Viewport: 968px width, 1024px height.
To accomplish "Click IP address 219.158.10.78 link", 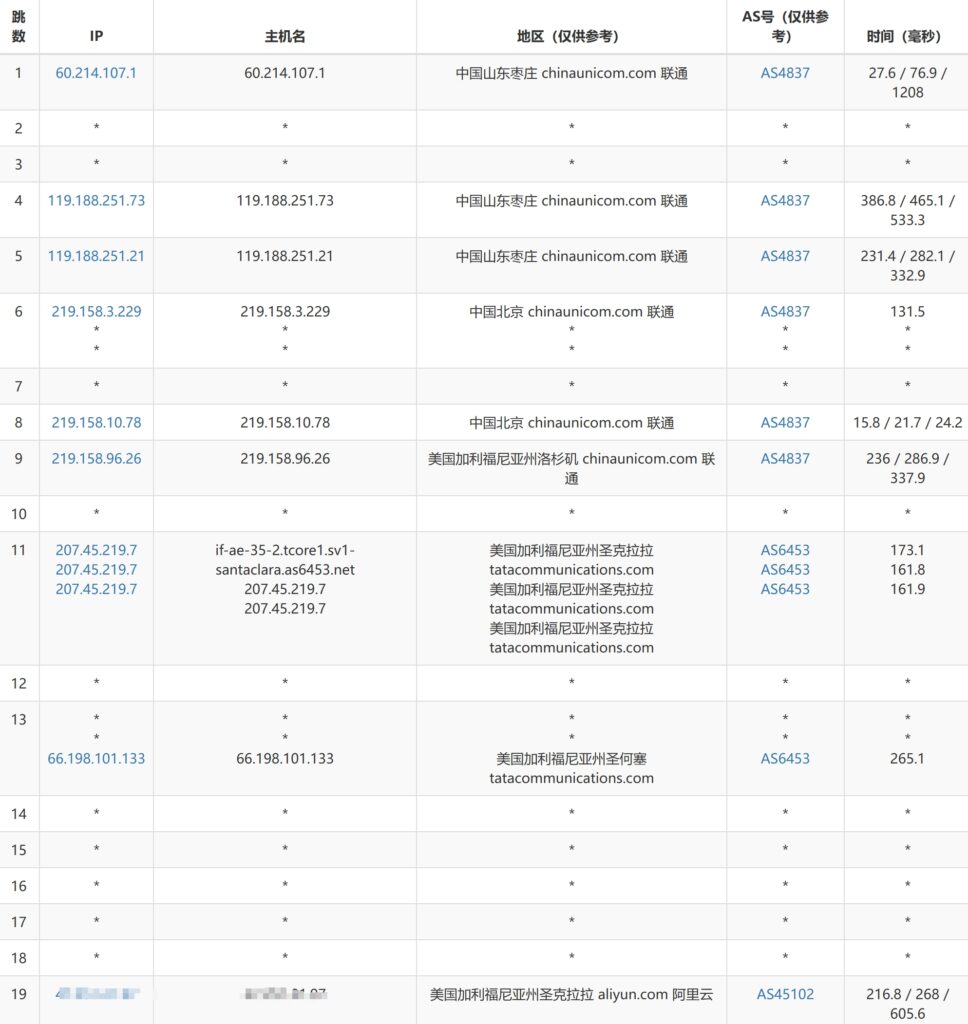I will tap(96, 422).
